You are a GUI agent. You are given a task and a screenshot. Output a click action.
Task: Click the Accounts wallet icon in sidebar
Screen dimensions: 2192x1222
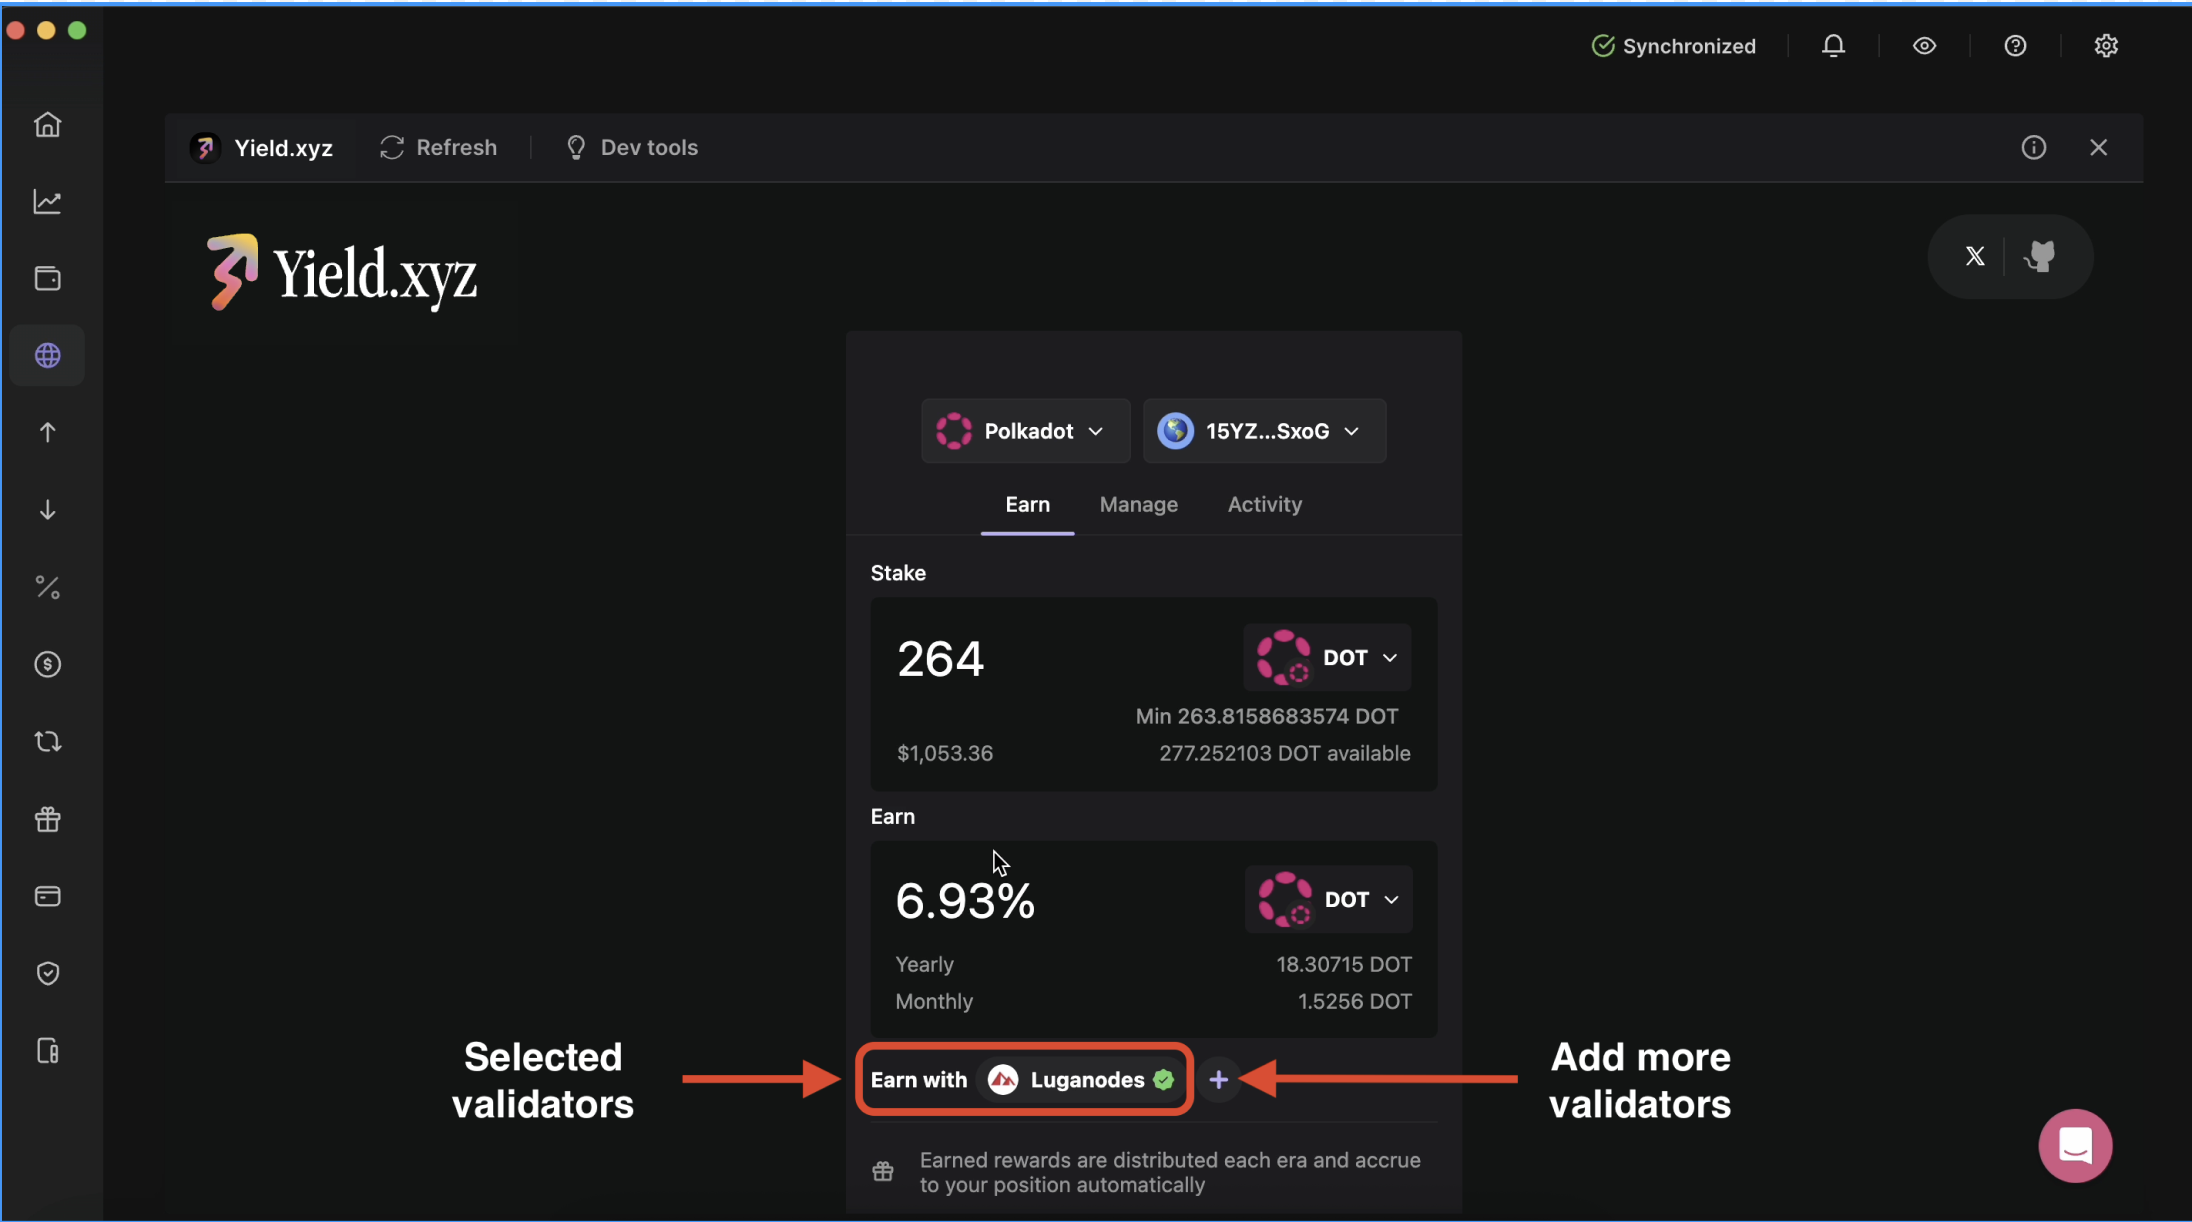pyautogui.click(x=47, y=279)
